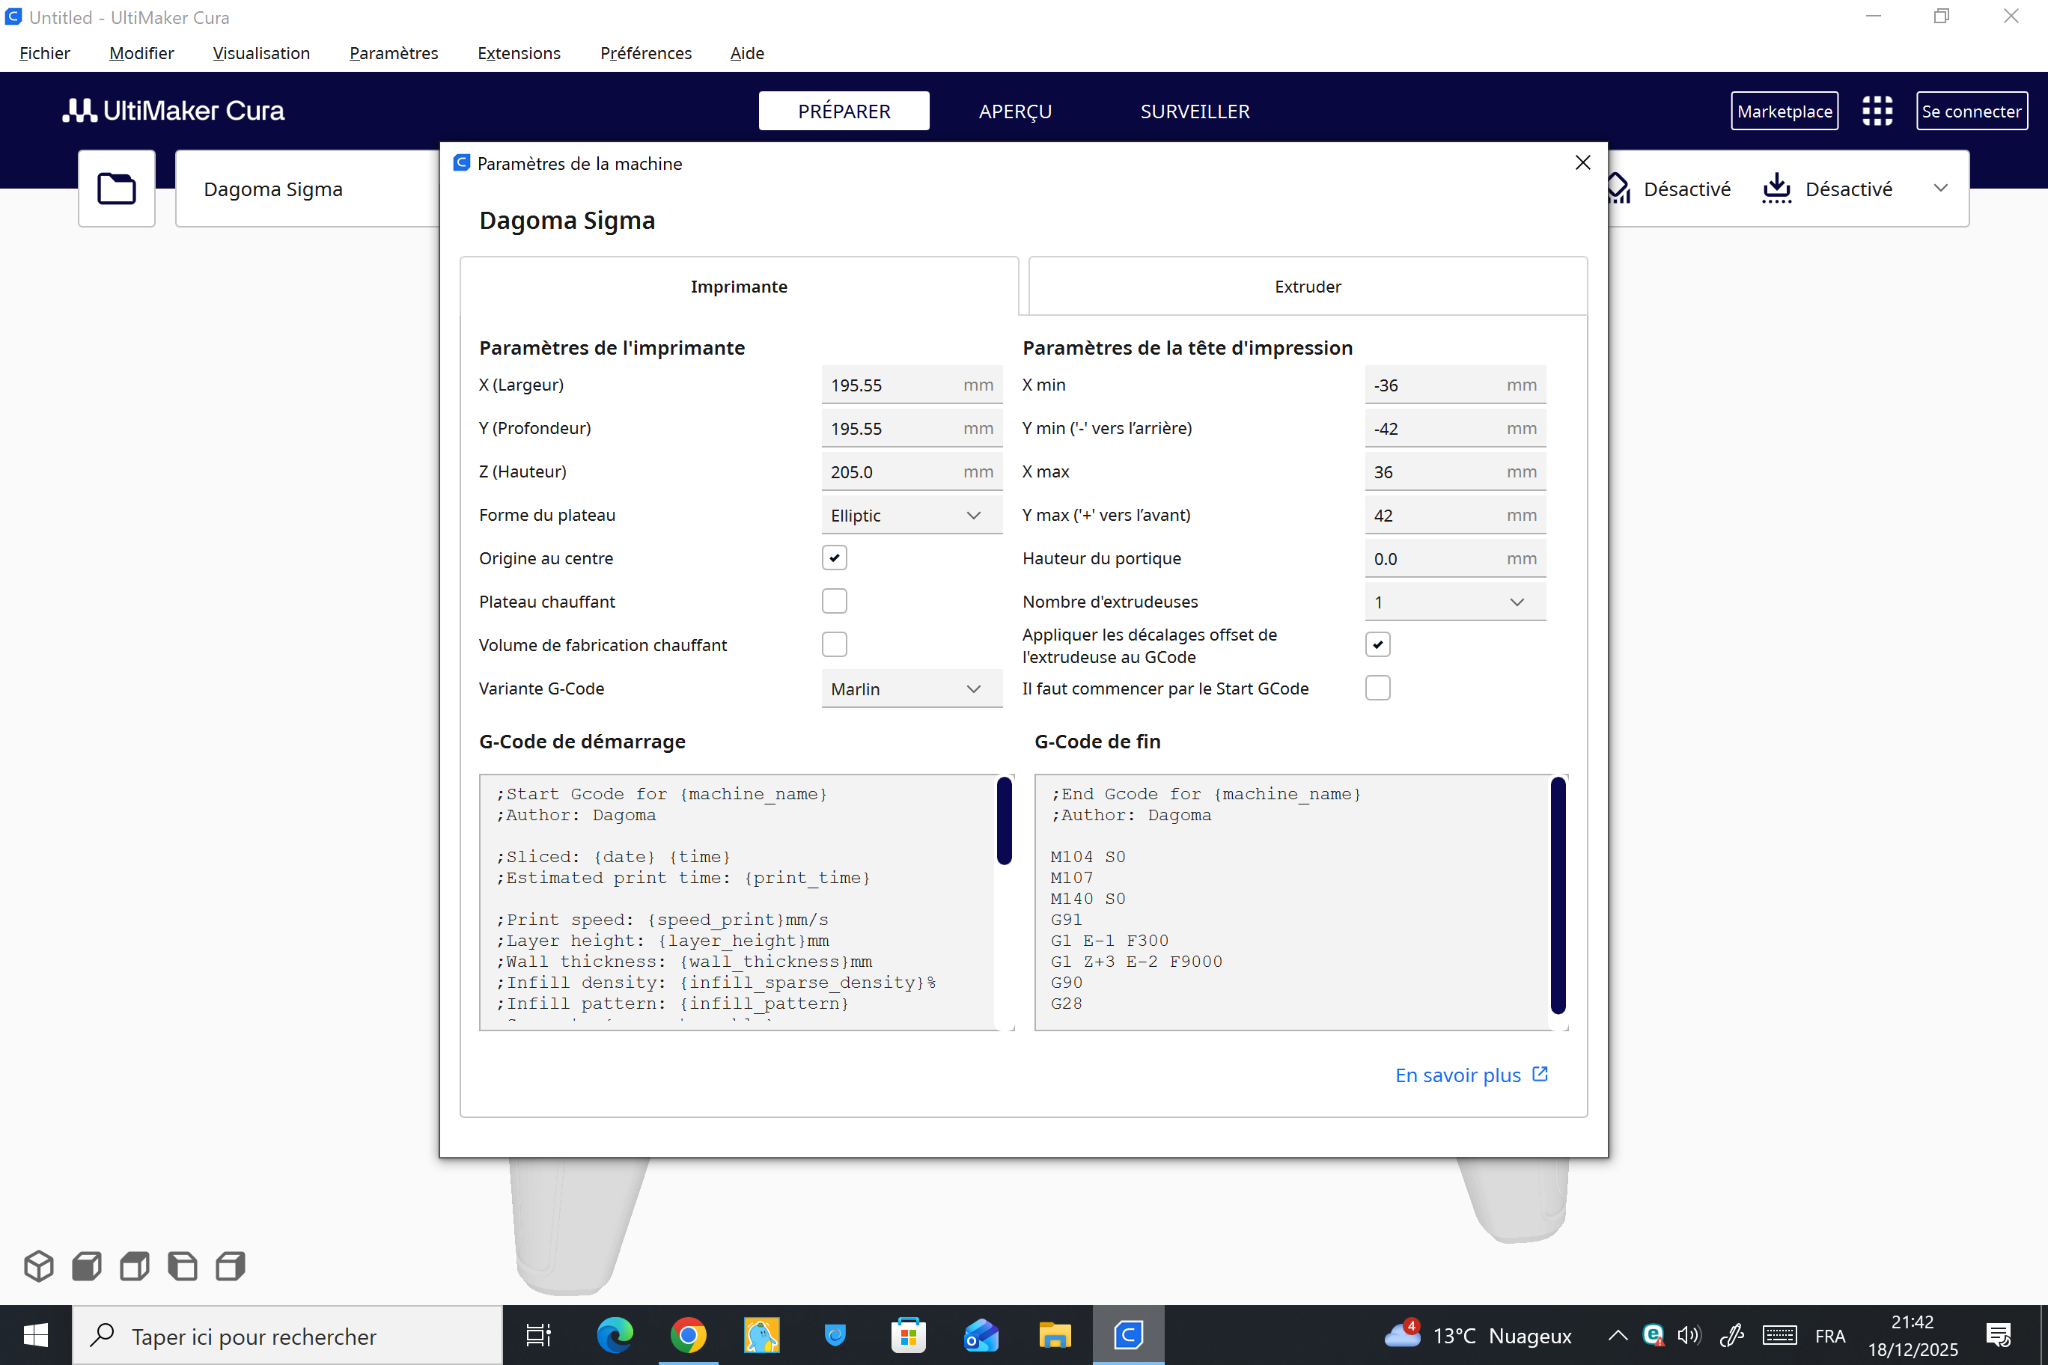
Task: Select the top view cube icon
Action: click(135, 1266)
